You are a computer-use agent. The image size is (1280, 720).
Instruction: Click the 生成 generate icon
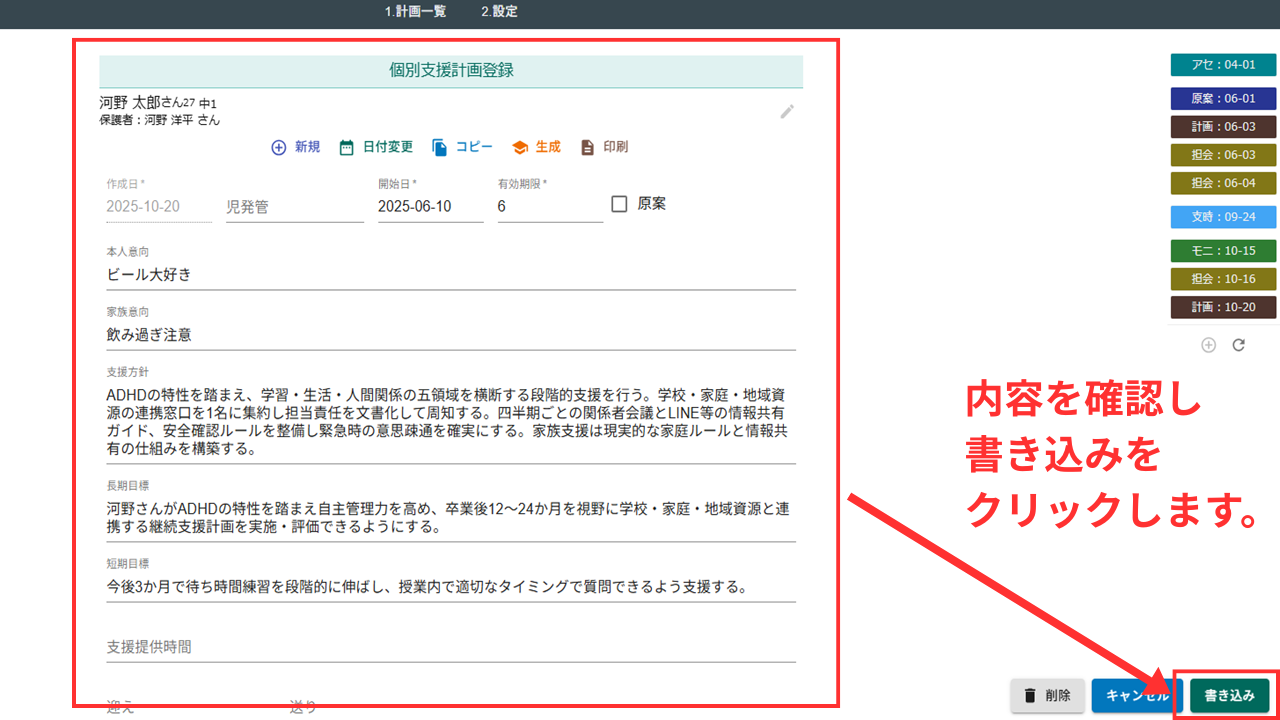519,147
